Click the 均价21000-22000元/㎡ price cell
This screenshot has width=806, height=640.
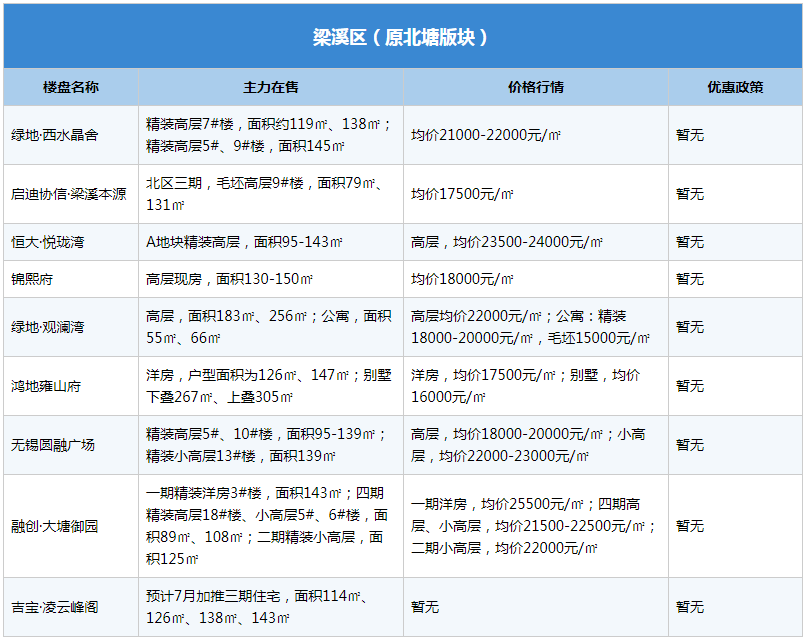(486, 135)
